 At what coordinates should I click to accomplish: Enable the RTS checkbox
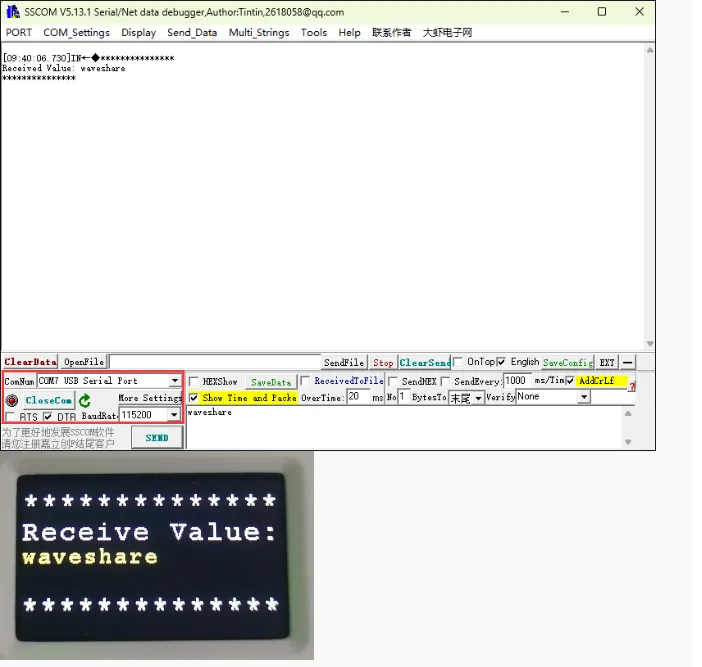point(11,416)
